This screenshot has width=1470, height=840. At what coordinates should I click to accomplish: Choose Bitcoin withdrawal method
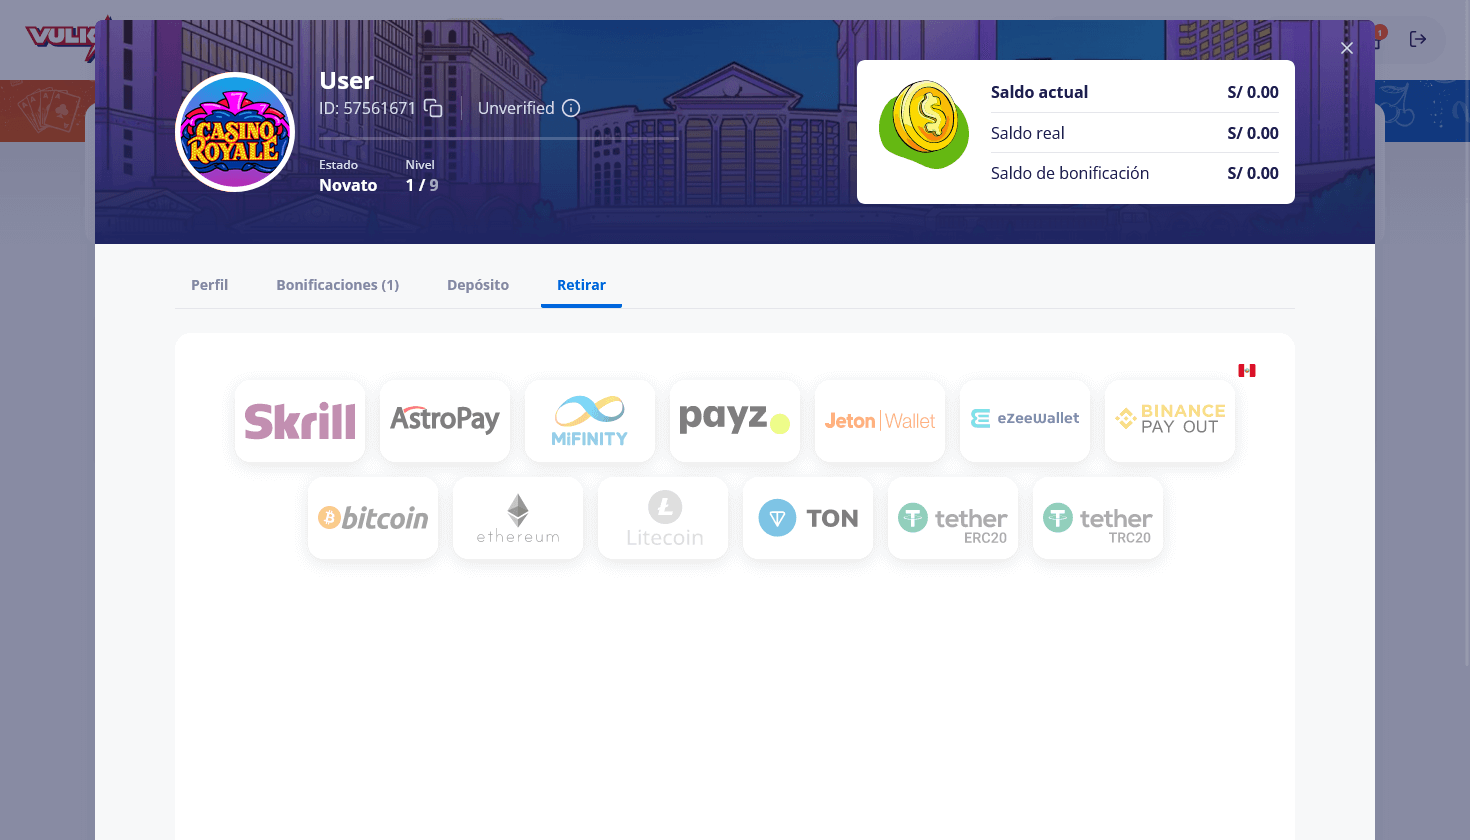coord(373,518)
